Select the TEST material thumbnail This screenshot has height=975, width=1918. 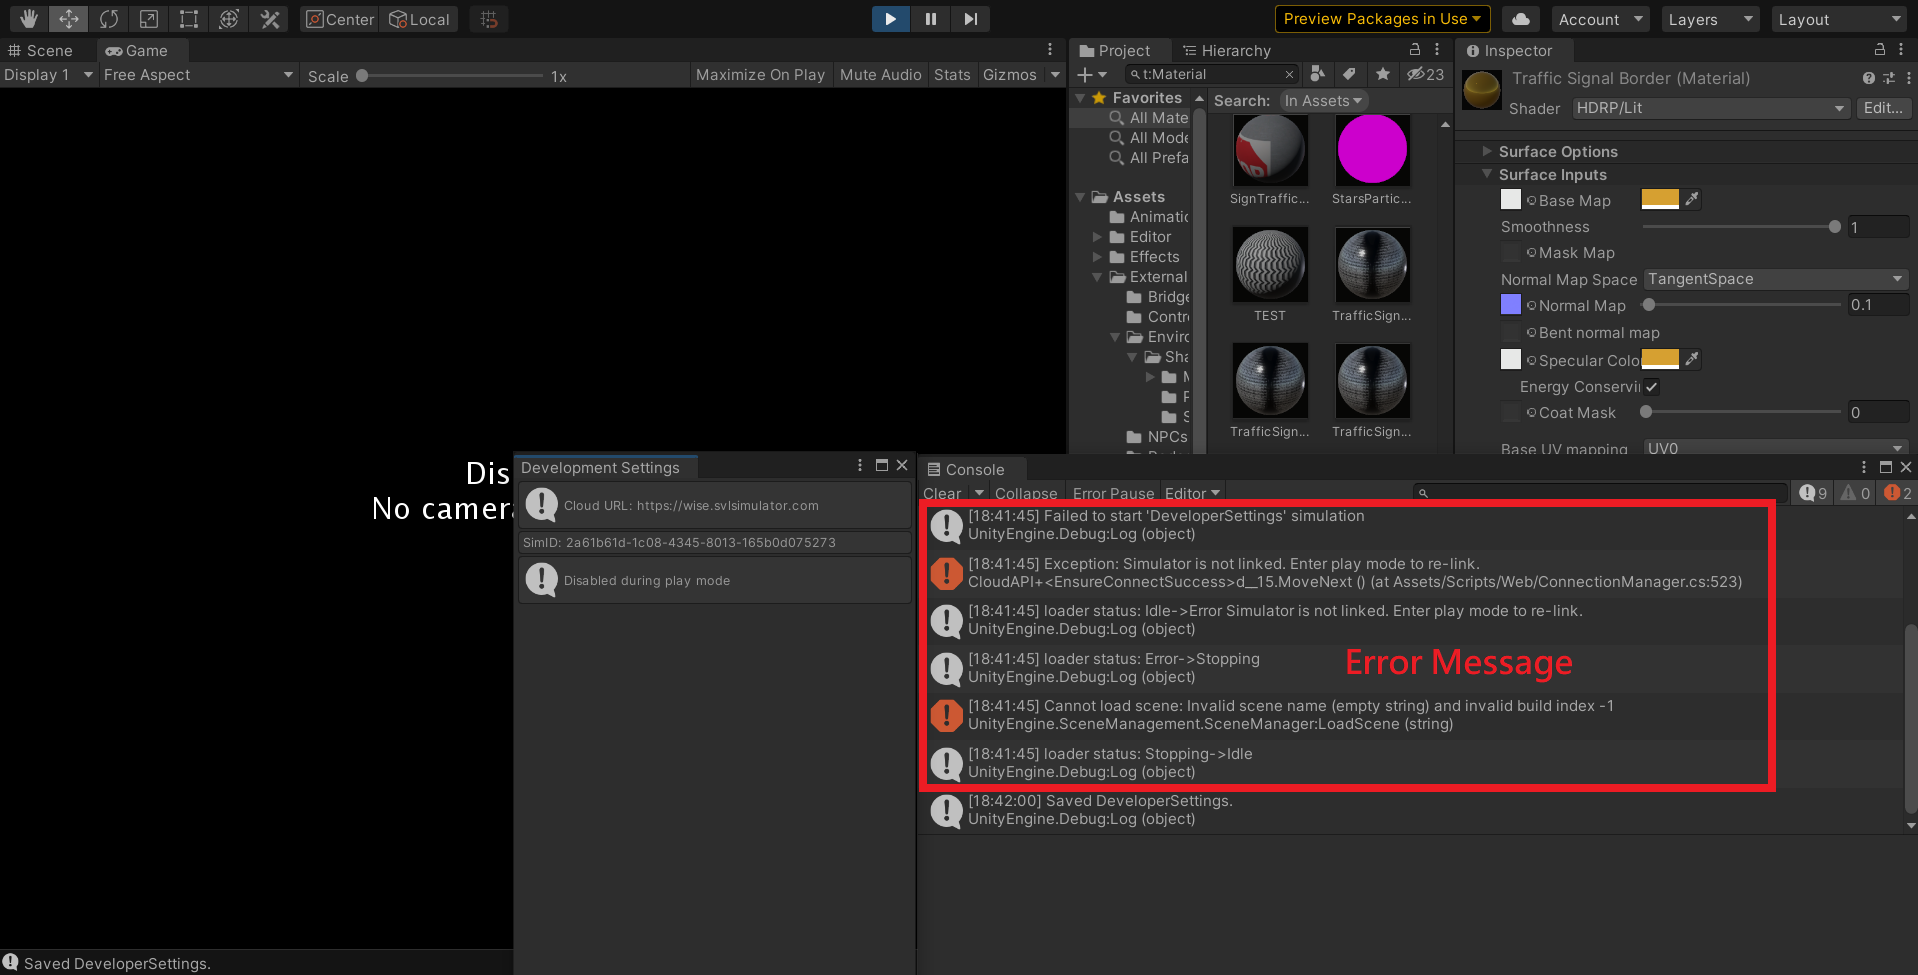pos(1269,264)
